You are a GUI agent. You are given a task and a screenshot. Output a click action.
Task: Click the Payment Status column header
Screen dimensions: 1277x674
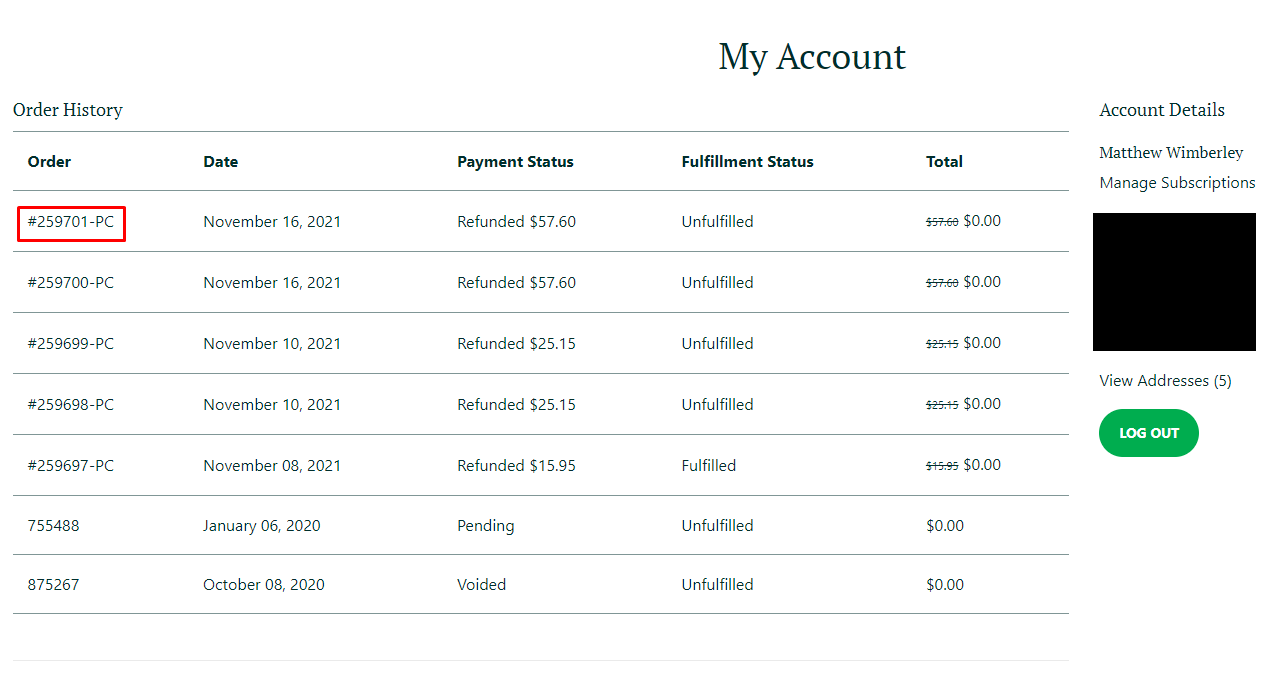point(516,162)
